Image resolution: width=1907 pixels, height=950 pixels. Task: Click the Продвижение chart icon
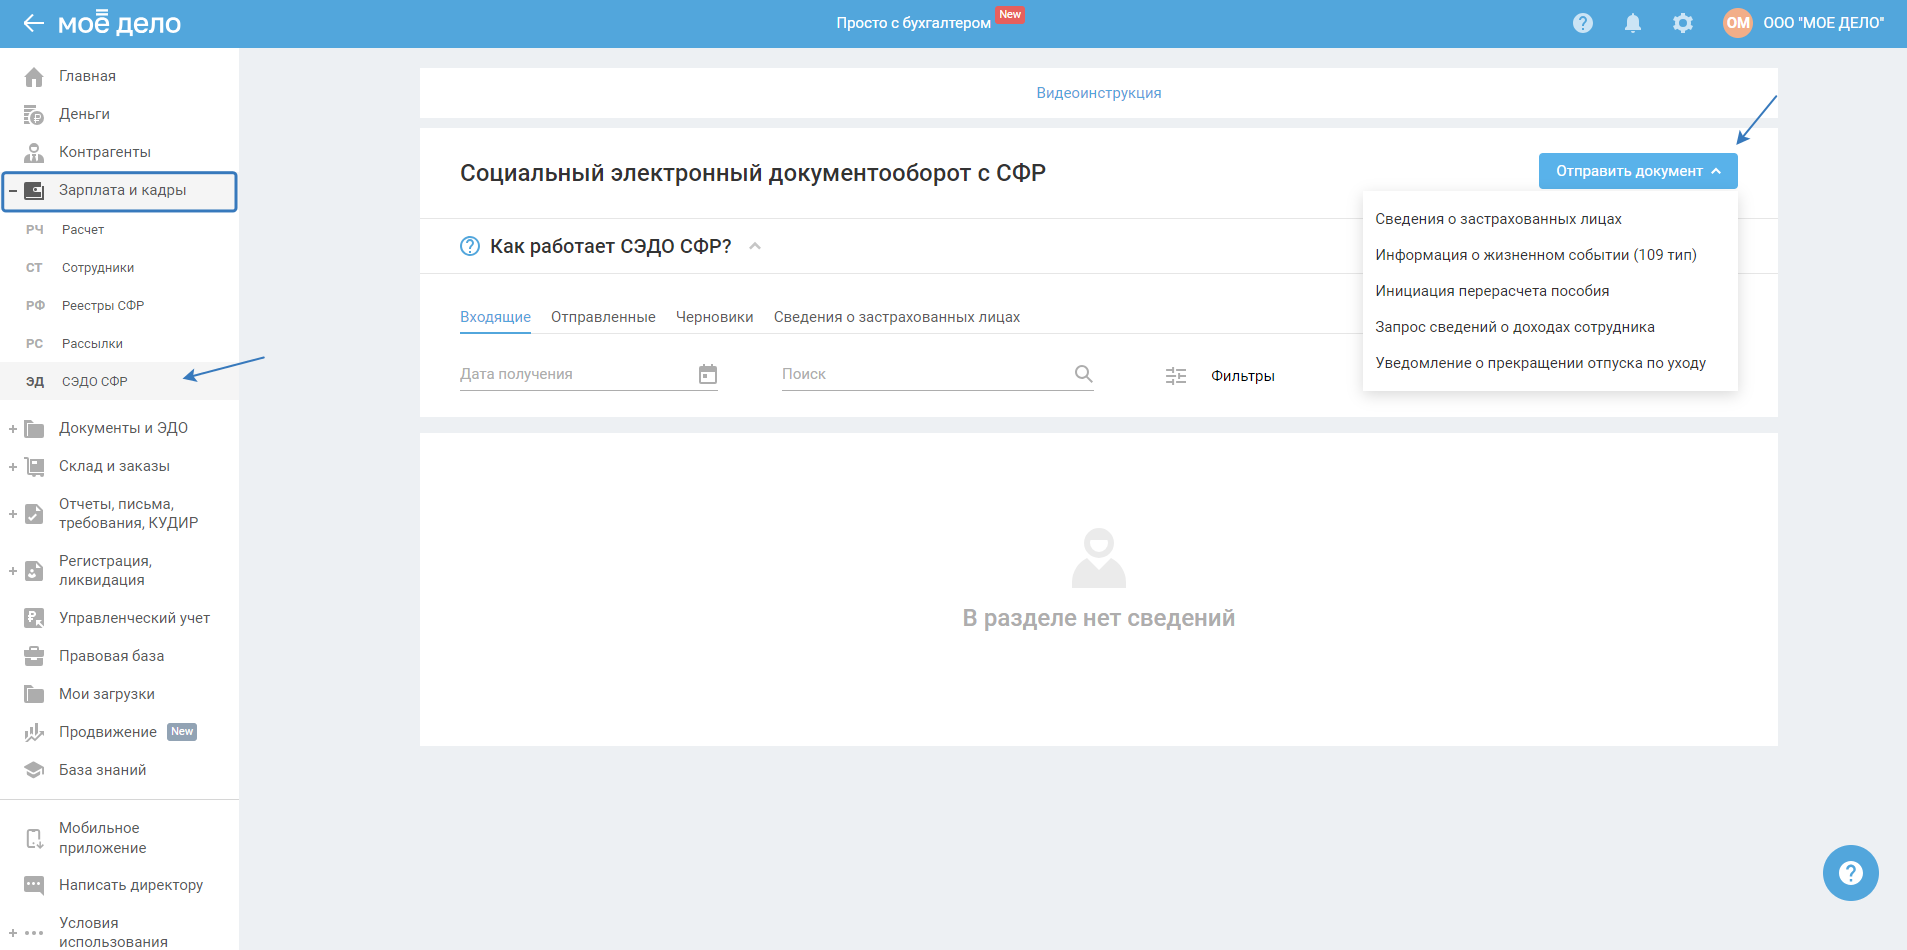(x=34, y=732)
